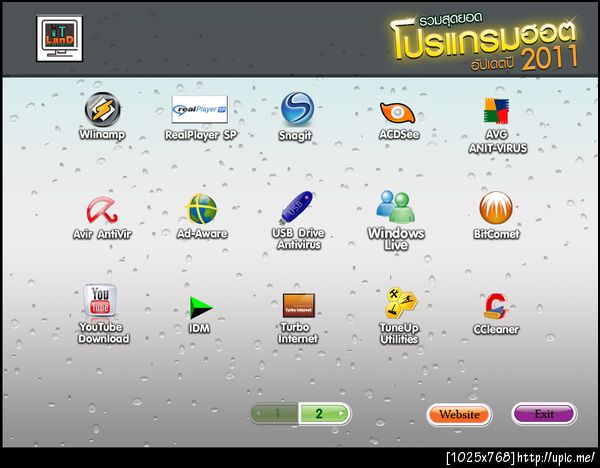
Task: Click the "Turbo Internet" label text
Action: [298, 333]
